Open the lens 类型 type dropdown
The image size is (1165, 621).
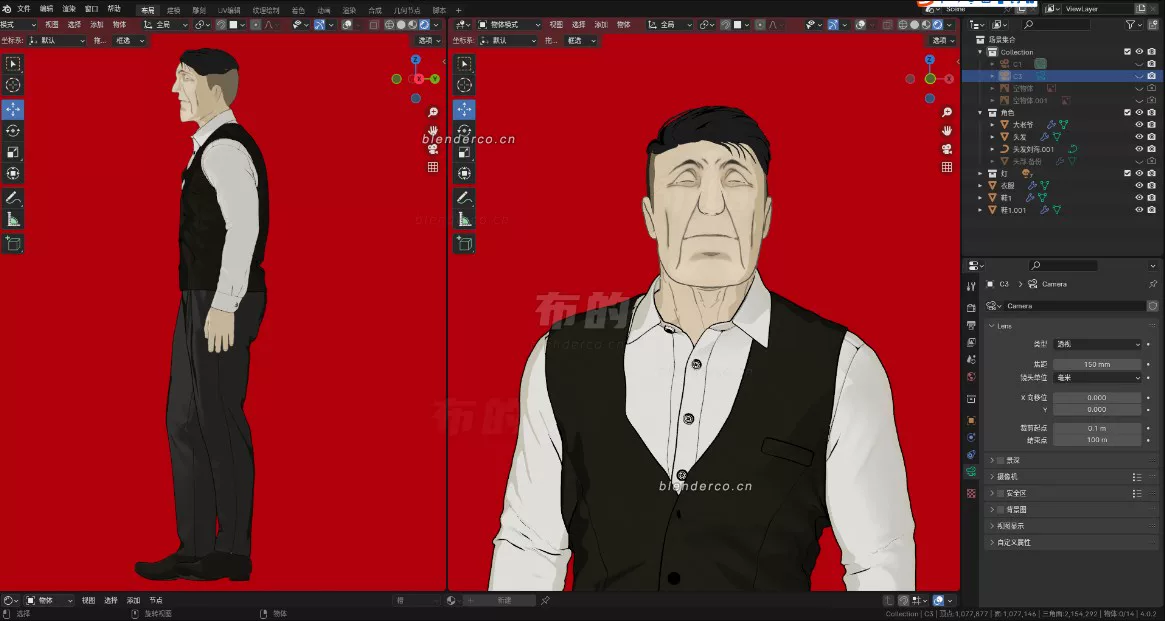[x=1097, y=345]
